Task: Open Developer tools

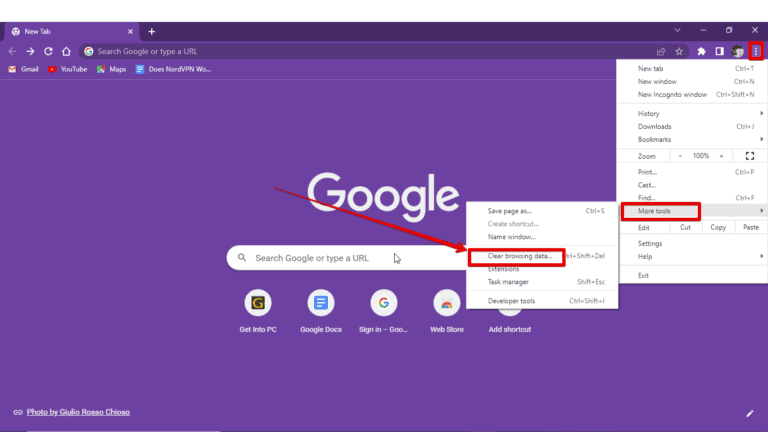Action: (542, 301)
